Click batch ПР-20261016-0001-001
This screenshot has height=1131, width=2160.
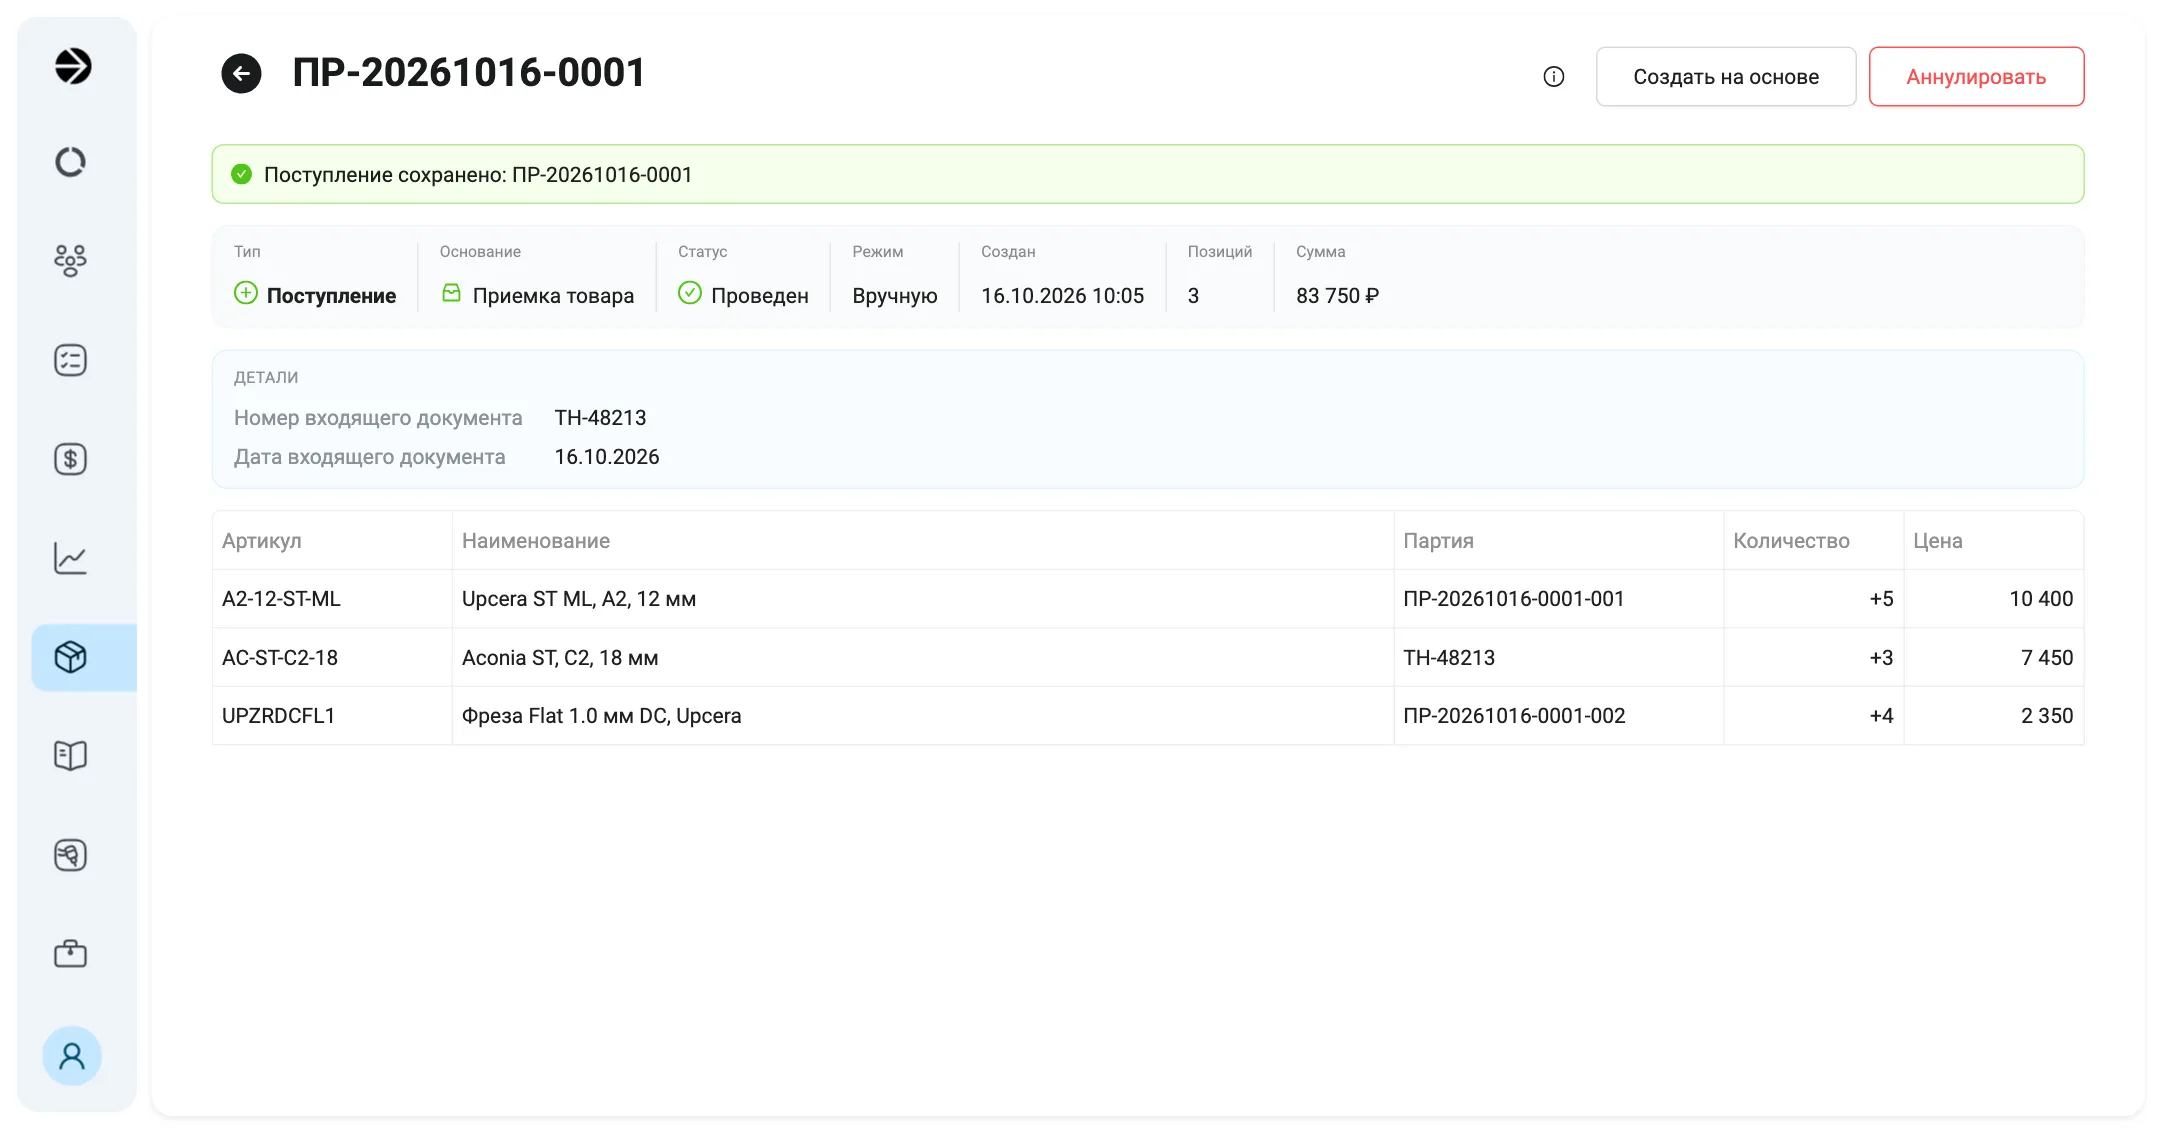pos(1514,599)
